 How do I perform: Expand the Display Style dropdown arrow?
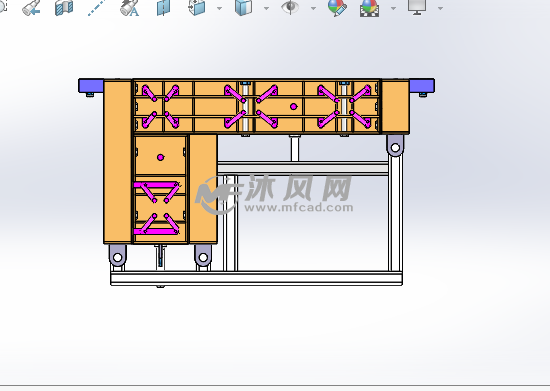[266, 8]
